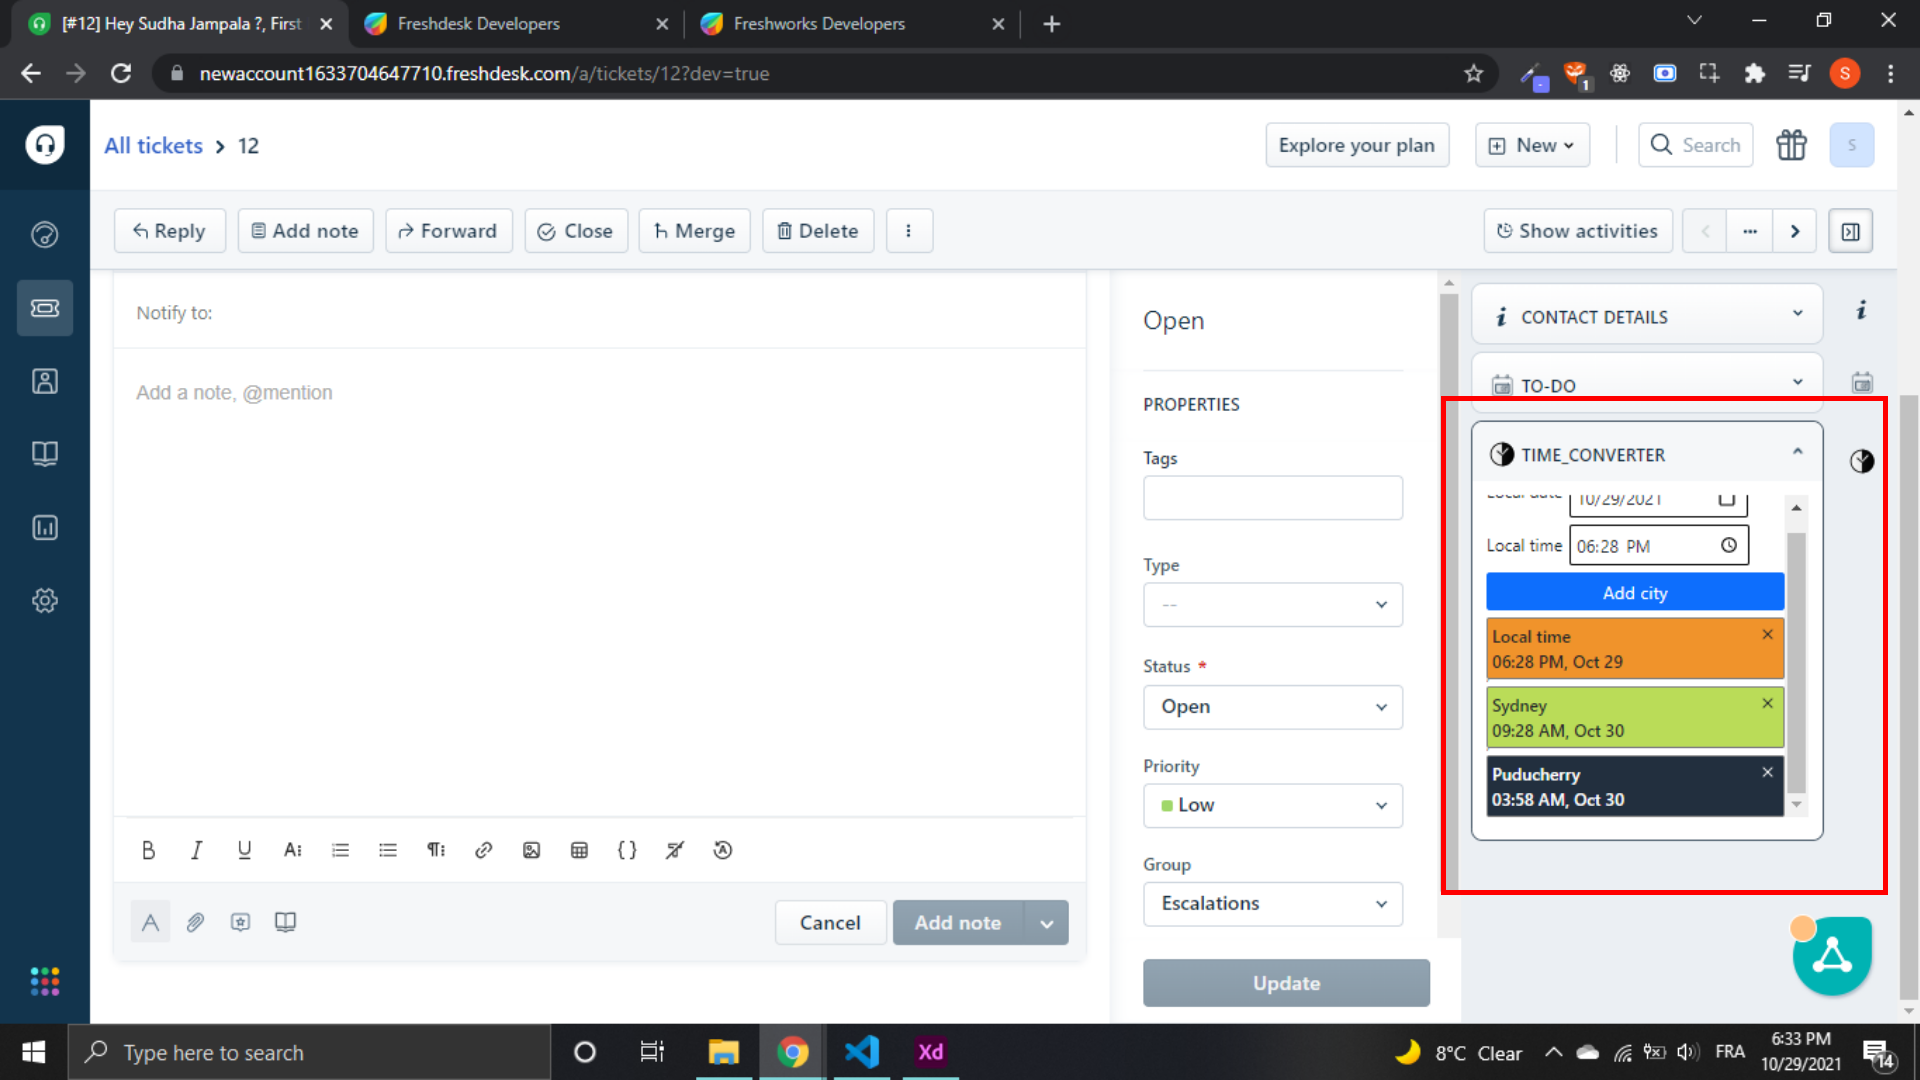Open the Status dropdown
Screen dimensions: 1920x1080
click(x=1272, y=707)
